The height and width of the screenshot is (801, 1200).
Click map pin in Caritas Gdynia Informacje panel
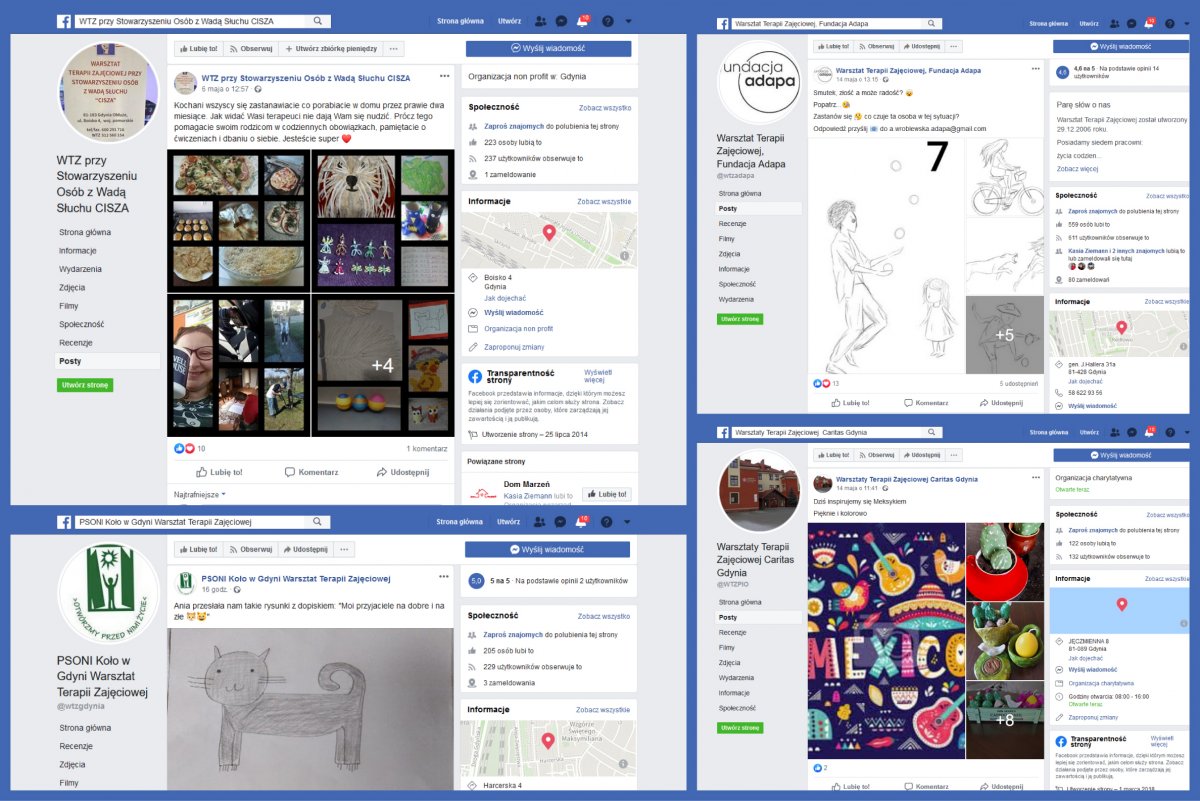1121,605
